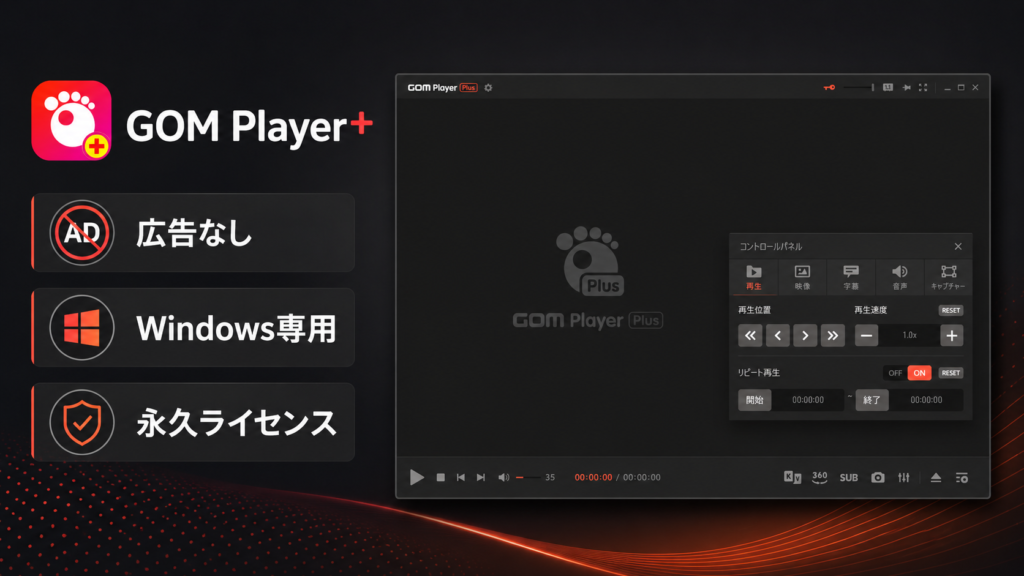Viewport: 1024px width, 576px height.
Task: Click the Windows専用 feature card
Action: click(x=193, y=327)
